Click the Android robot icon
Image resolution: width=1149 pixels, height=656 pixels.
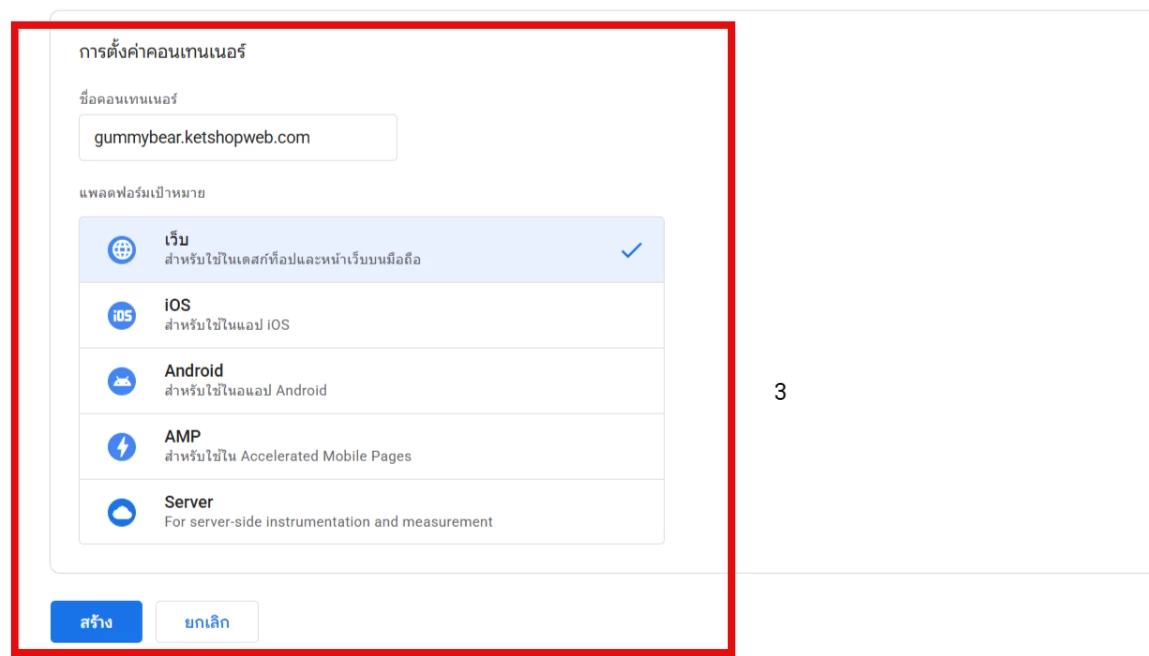click(121, 381)
